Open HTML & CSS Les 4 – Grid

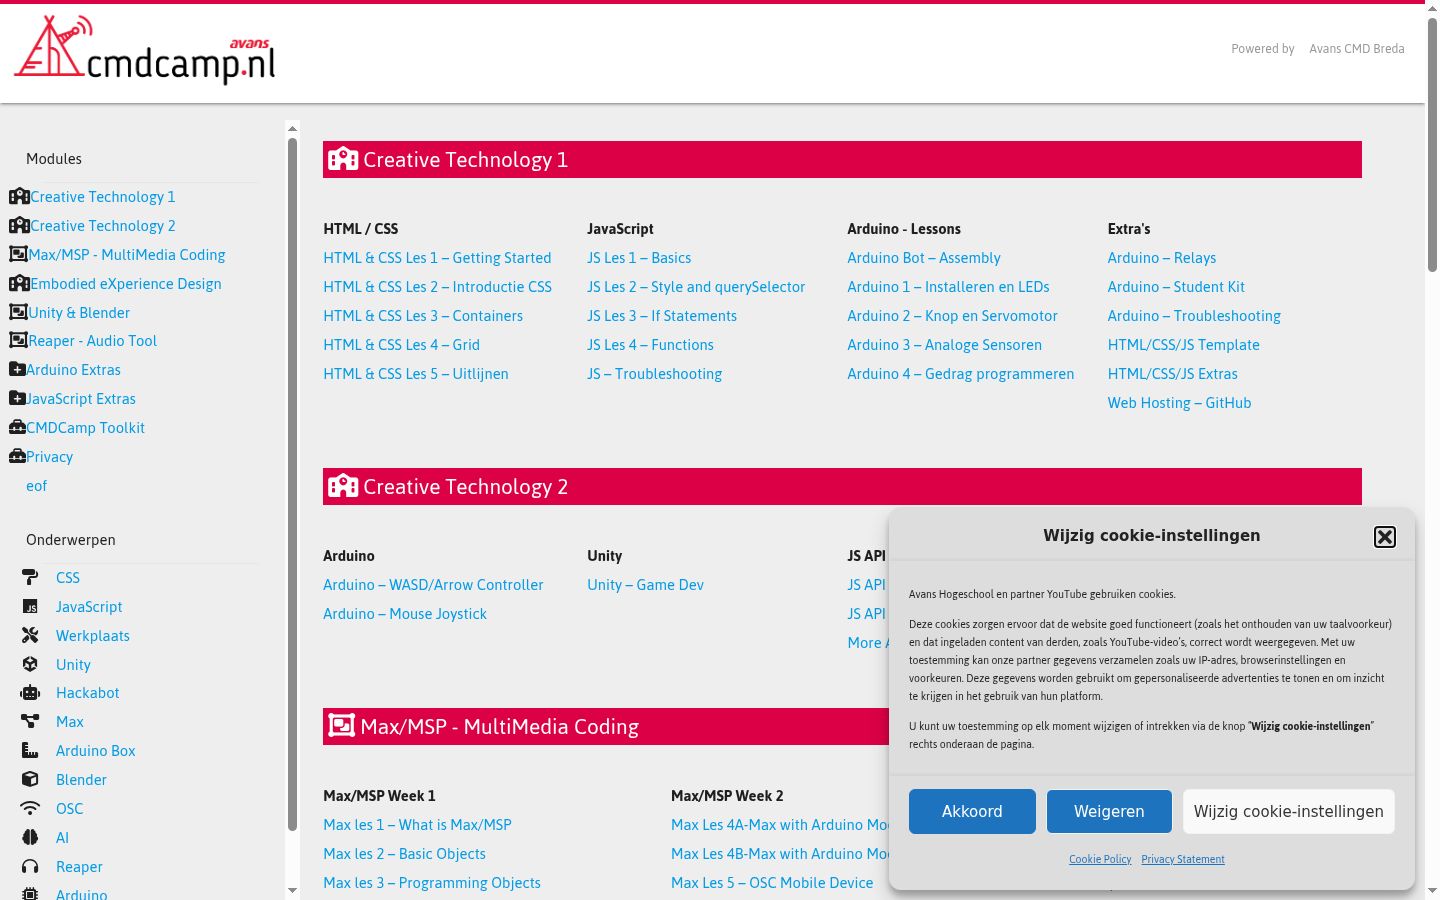401,345
